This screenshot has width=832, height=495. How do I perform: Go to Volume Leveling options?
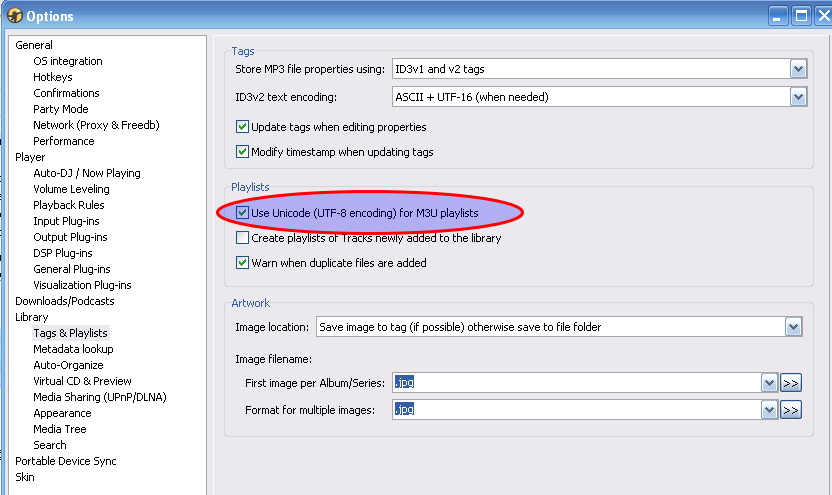pyautogui.click(x=71, y=189)
